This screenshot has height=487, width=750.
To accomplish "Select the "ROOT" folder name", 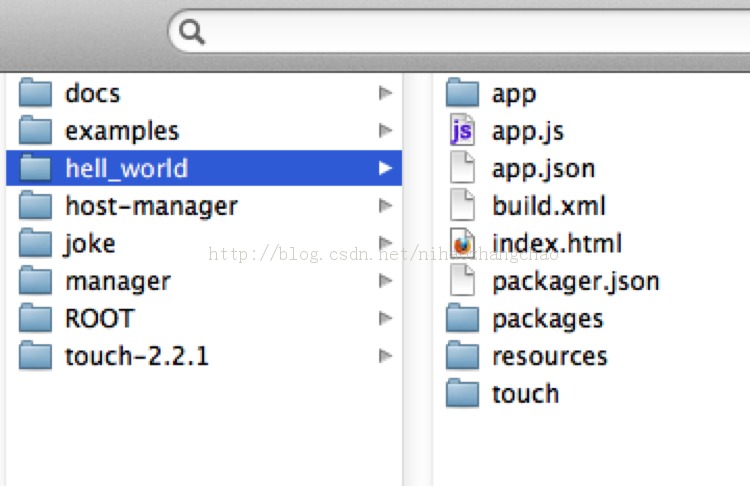I will click(x=99, y=319).
